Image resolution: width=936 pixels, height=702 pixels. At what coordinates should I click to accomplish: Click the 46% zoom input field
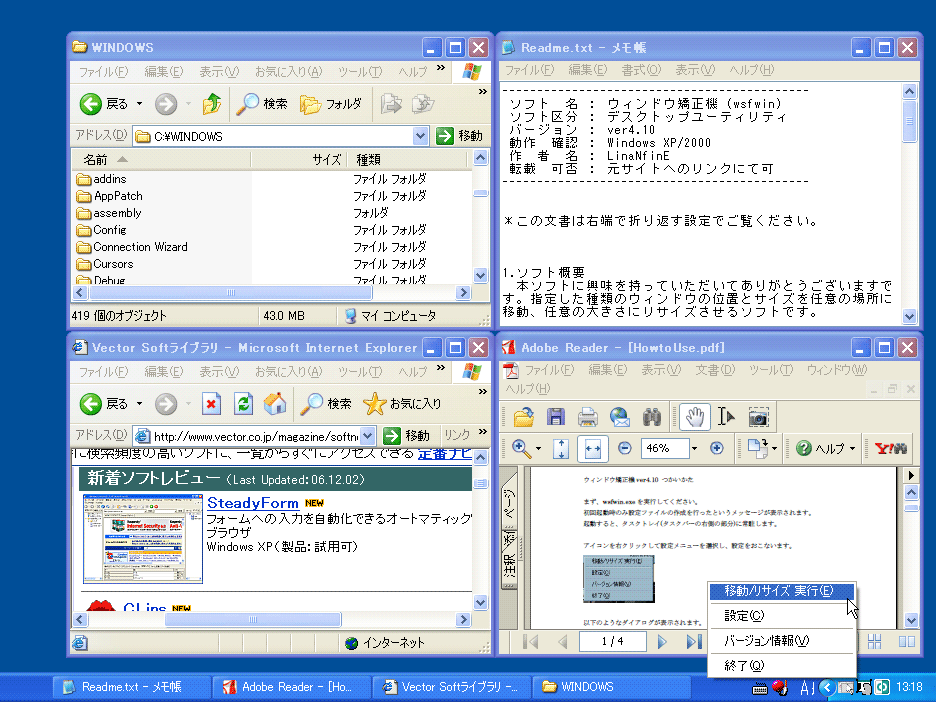point(665,448)
